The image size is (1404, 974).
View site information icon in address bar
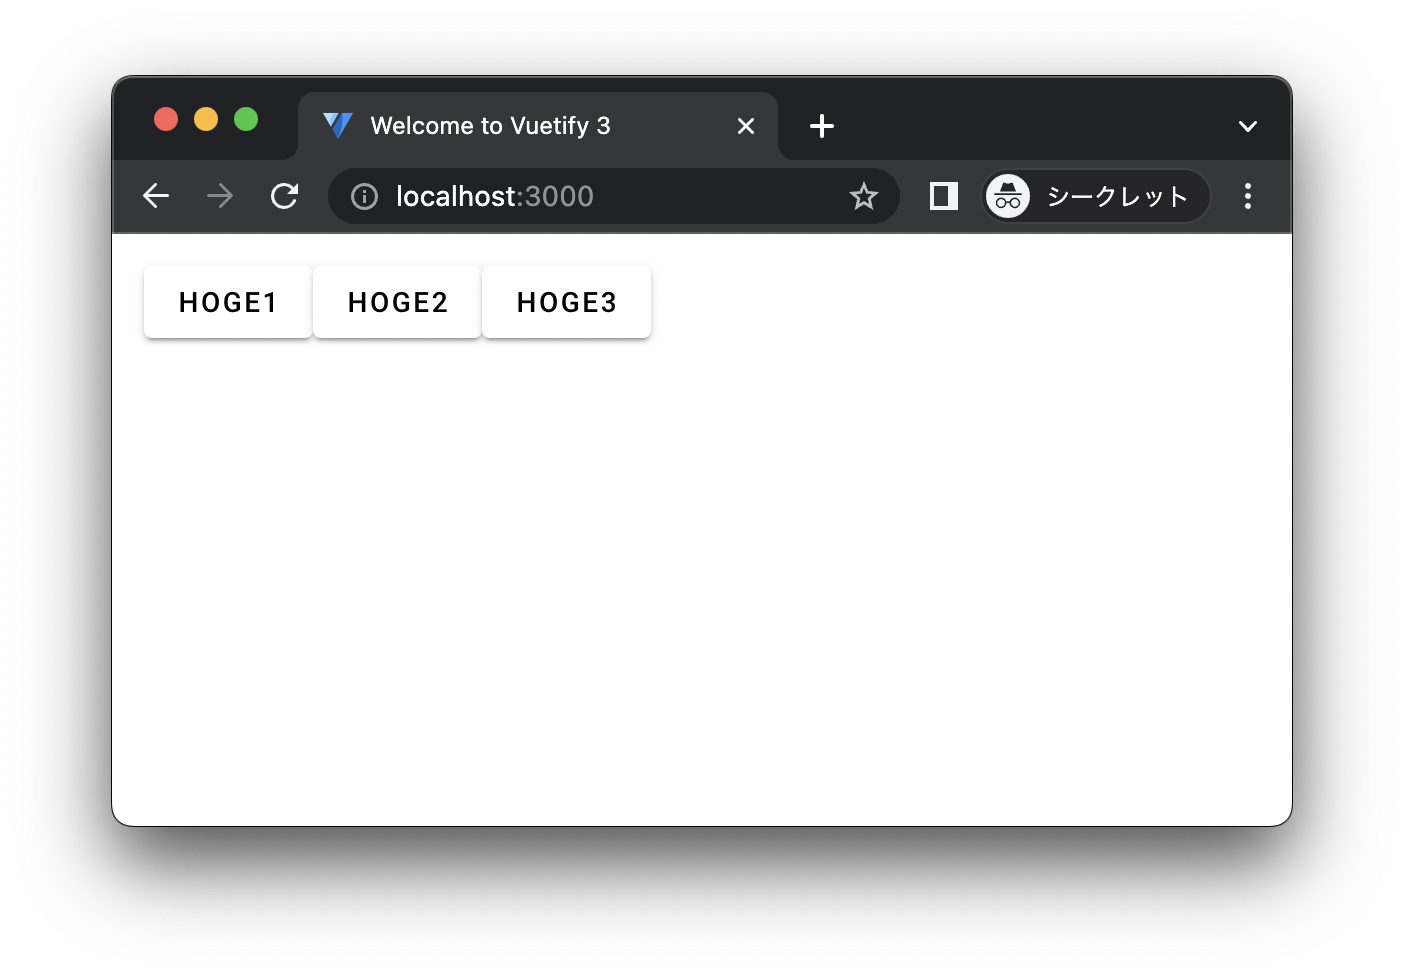(364, 197)
